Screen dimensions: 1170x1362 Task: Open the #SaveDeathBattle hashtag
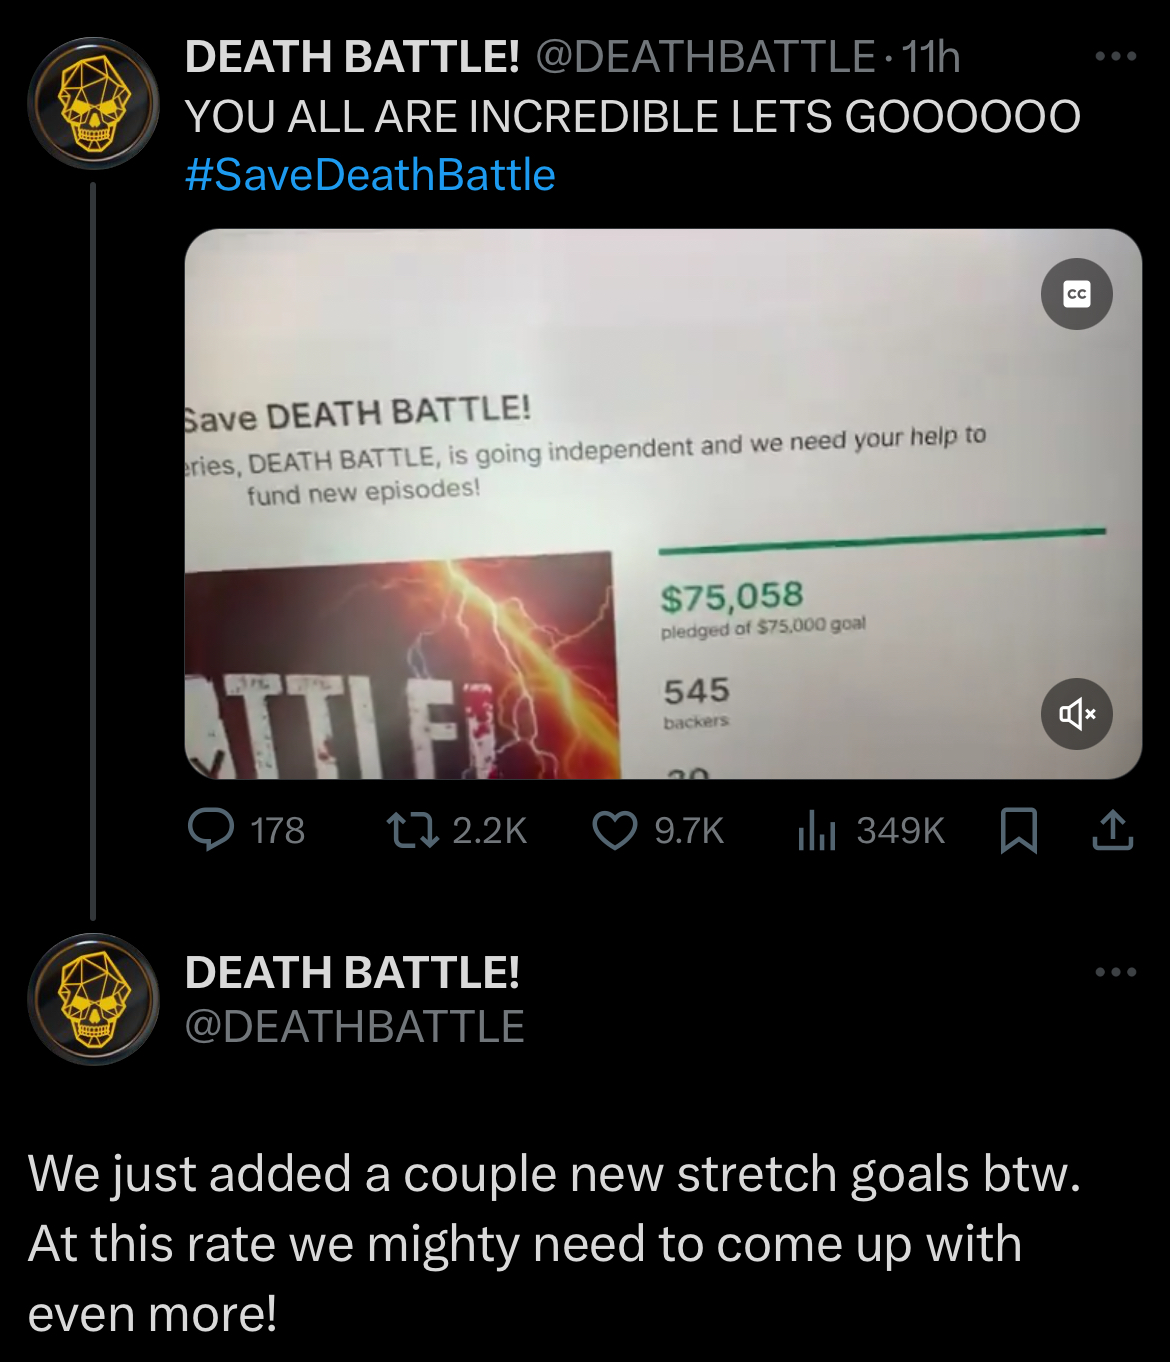(370, 175)
